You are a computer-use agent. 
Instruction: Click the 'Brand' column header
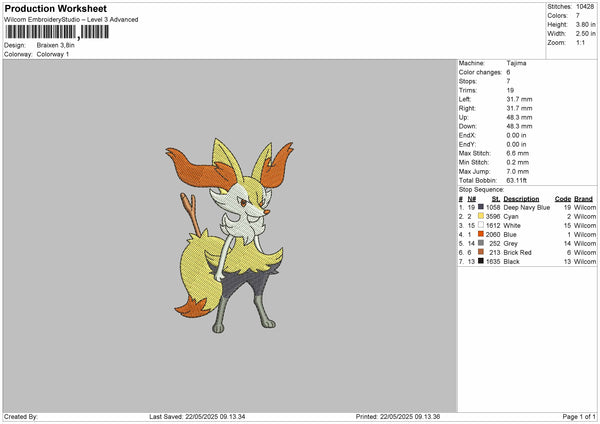[x=584, y=199]
